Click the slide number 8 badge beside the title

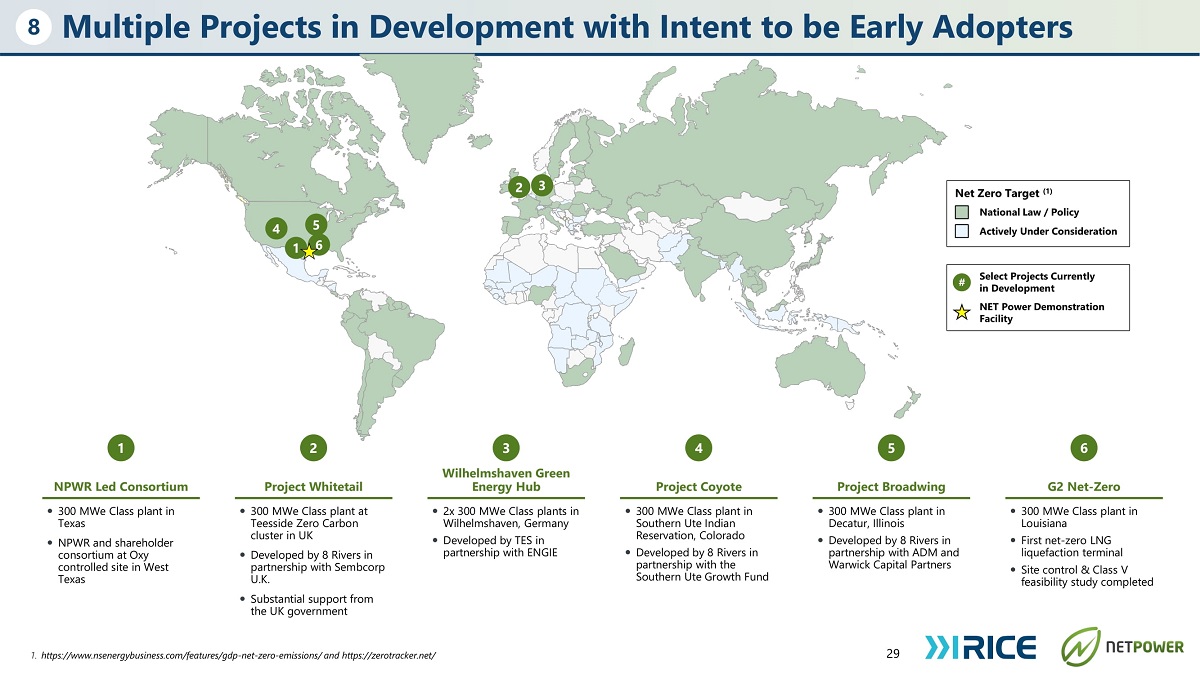point(33,29)
